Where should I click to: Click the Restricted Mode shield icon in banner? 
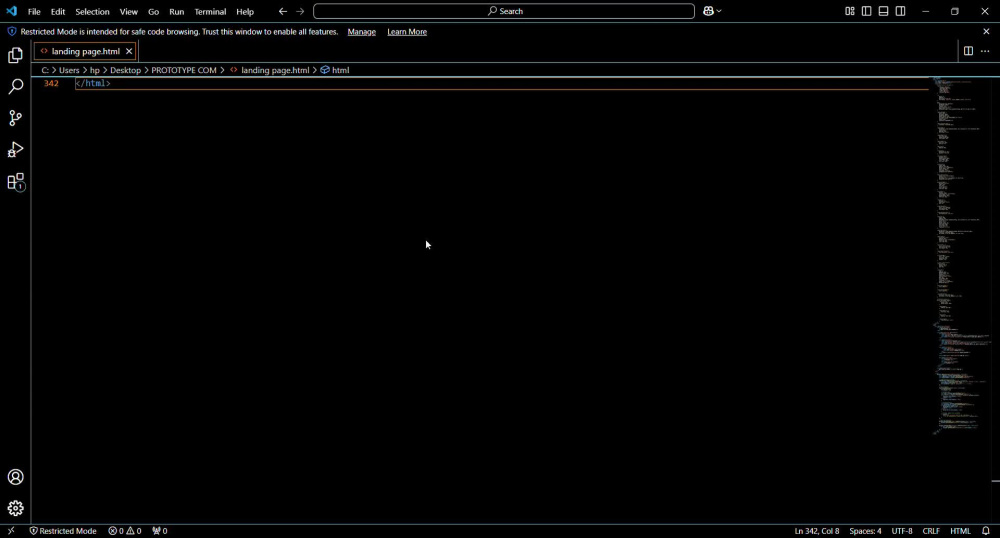coord(11,31)
